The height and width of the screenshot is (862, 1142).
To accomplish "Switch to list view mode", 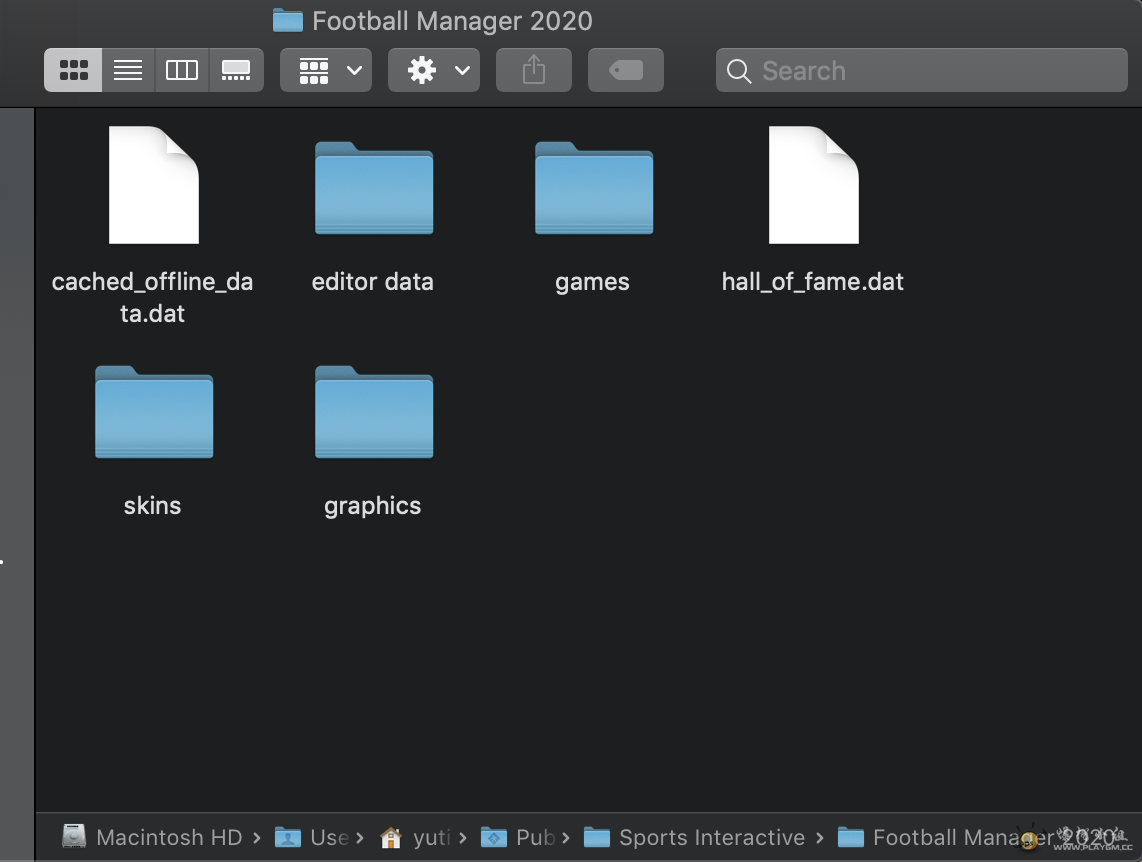I will point(128,70).
